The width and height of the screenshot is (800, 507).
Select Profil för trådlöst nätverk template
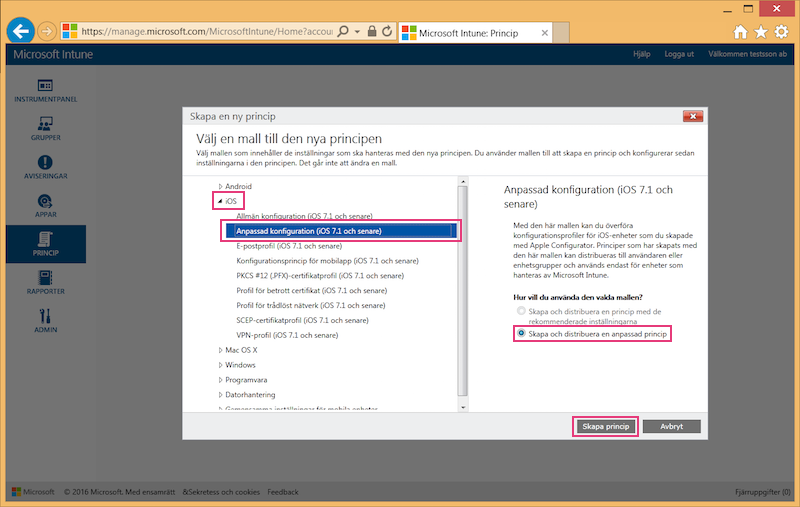[311, 305]
